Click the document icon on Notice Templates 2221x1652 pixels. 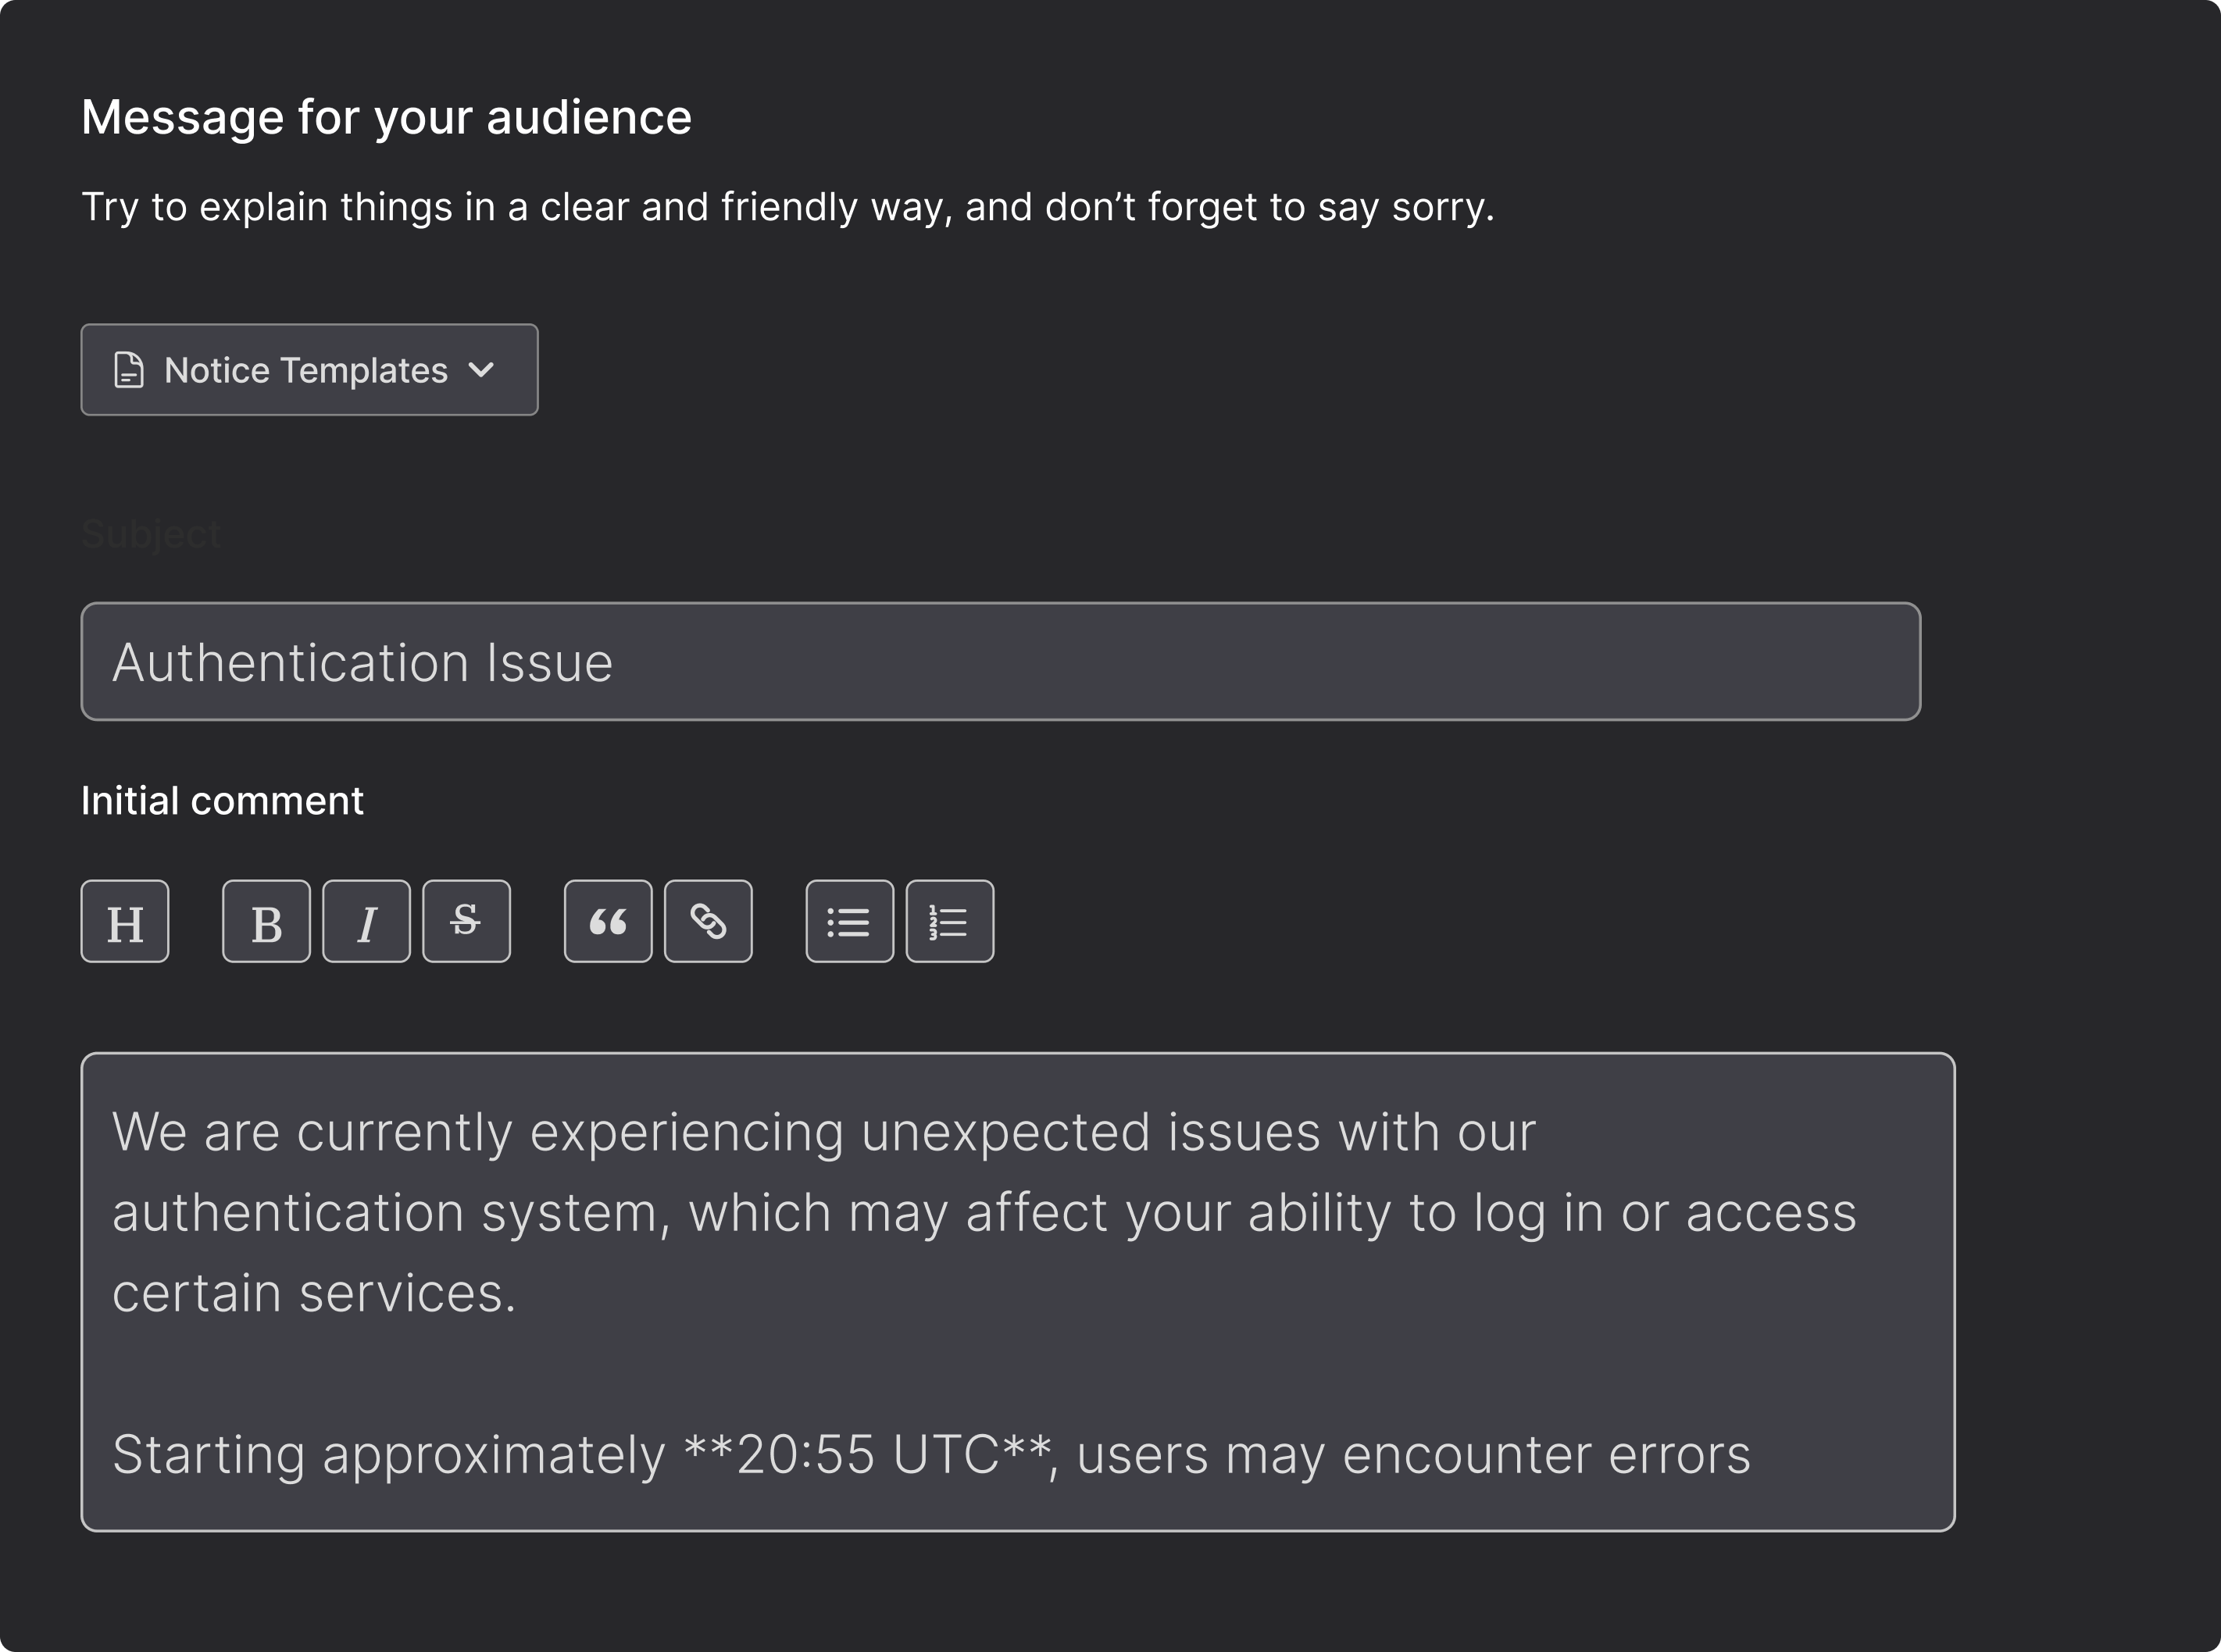click(x=127, y=369)
